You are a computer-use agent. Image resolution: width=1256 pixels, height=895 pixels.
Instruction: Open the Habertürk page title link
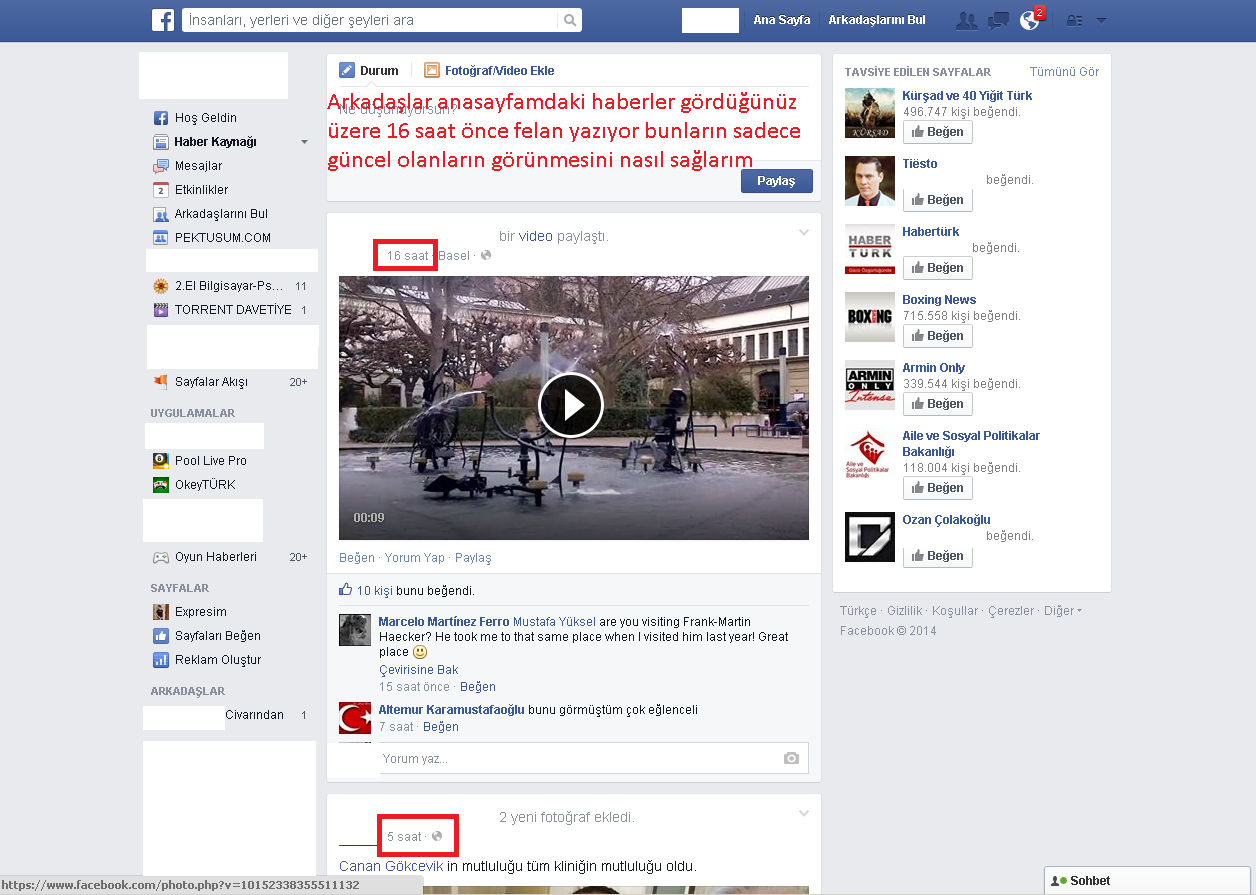[931, 232]
